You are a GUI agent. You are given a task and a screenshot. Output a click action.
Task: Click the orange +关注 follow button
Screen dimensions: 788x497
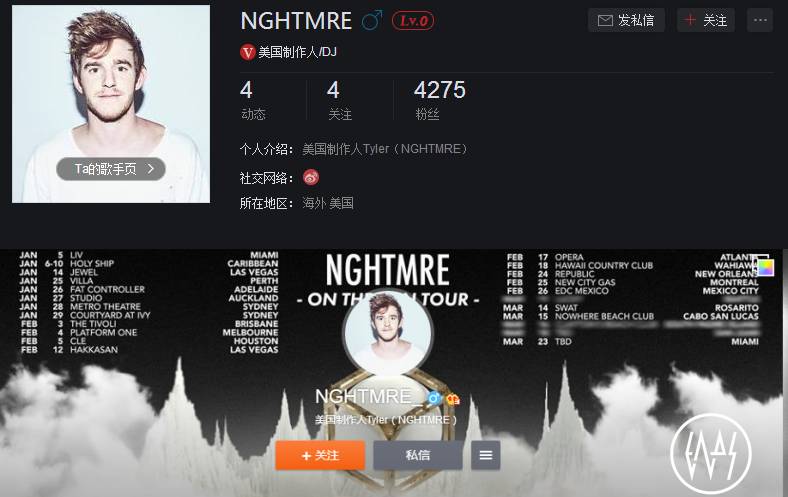320,455
